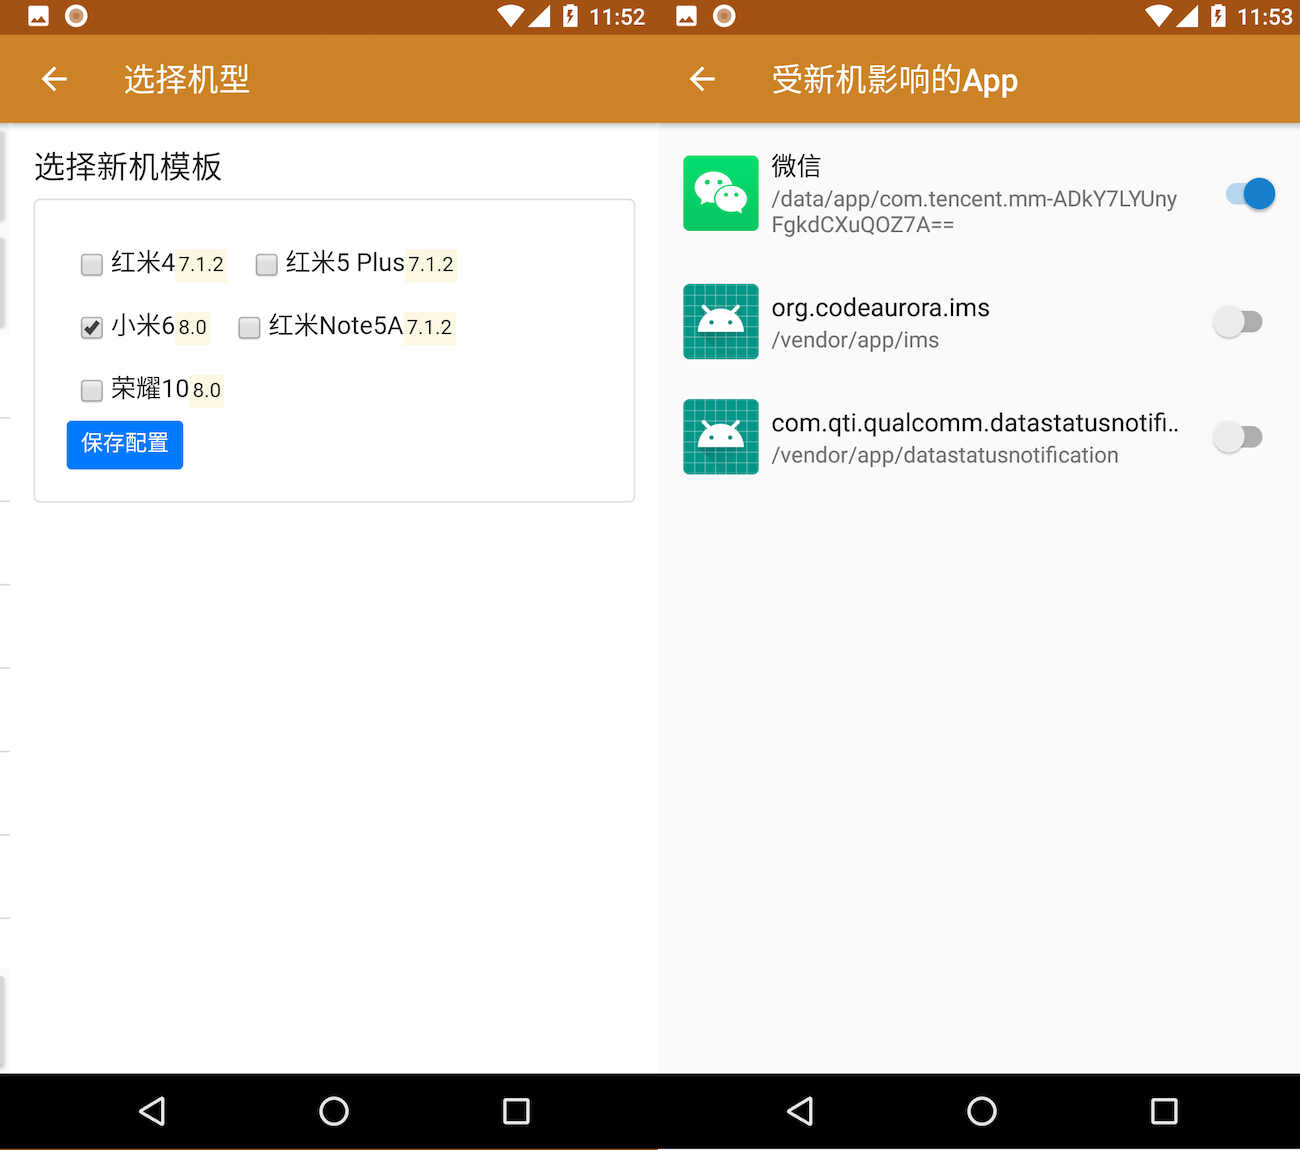
Task: Tap the circle notification icon beside 11:52
Action: click(76, 16)
